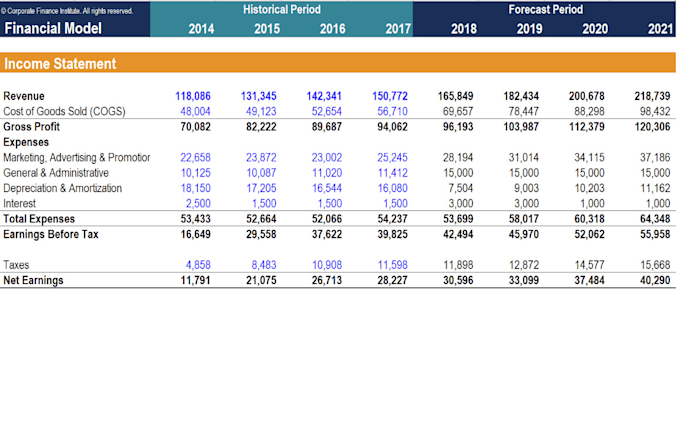
Task: Click 2015 revenue value 131,345
Action: click(x=259, y=96)
